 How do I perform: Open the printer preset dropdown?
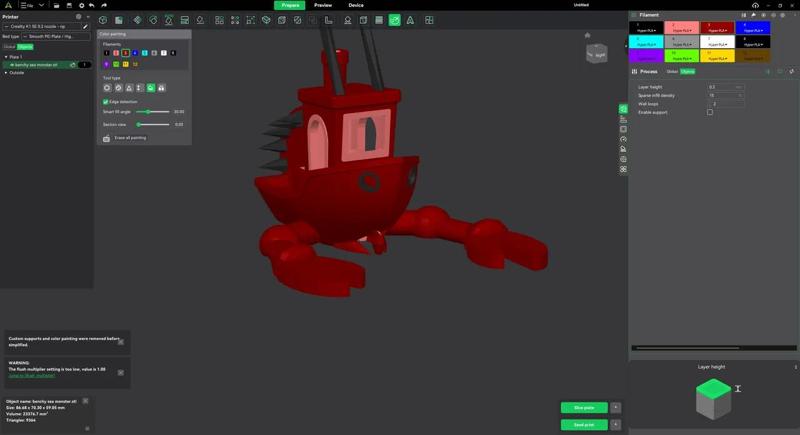41,27
